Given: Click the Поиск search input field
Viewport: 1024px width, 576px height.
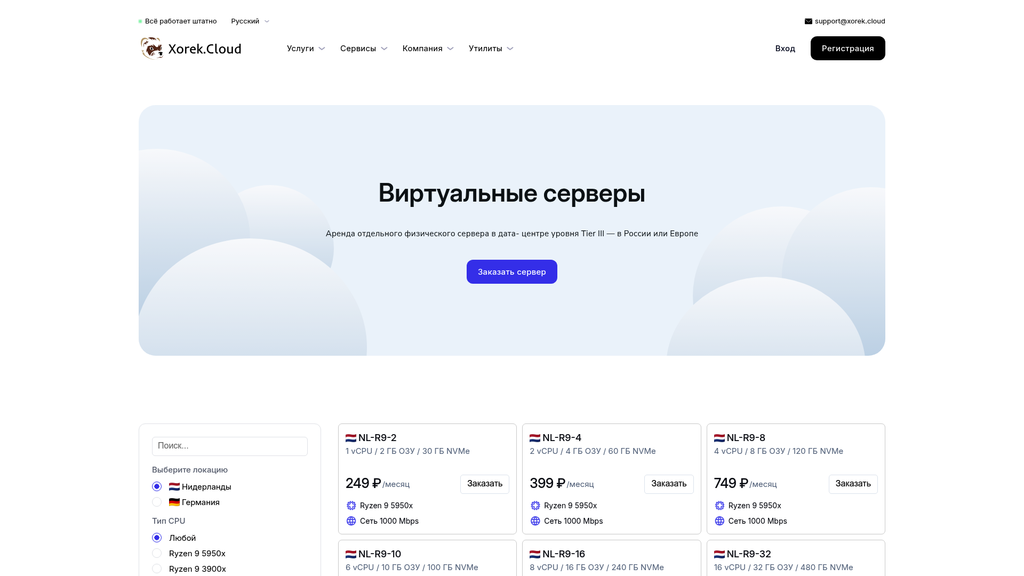Looking at the screenshot, I should pos(230,445).
